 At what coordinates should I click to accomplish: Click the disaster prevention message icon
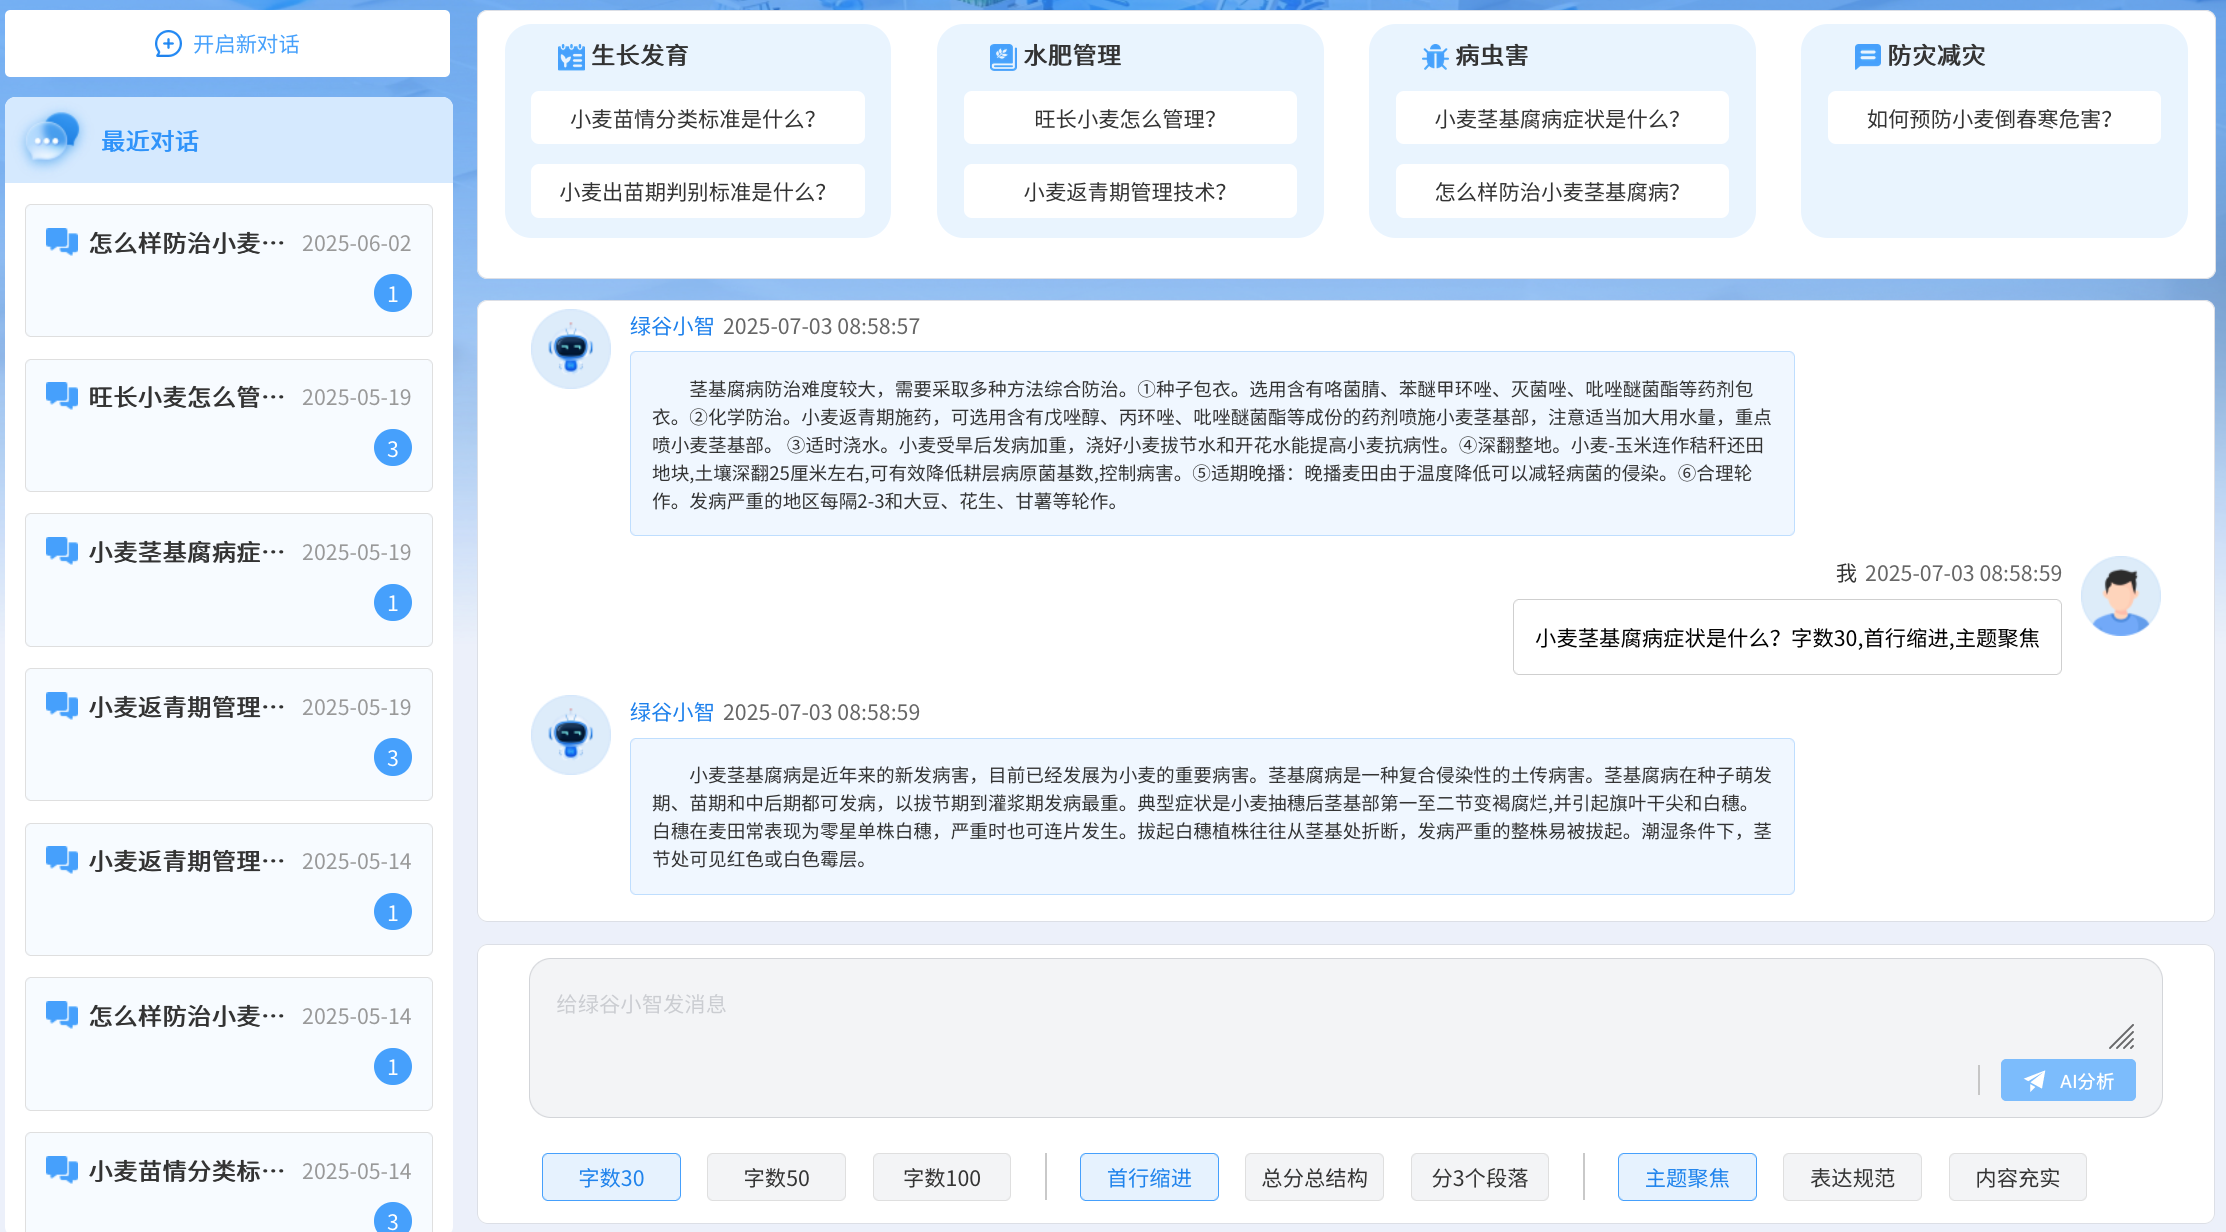(x=1866, y=57)
